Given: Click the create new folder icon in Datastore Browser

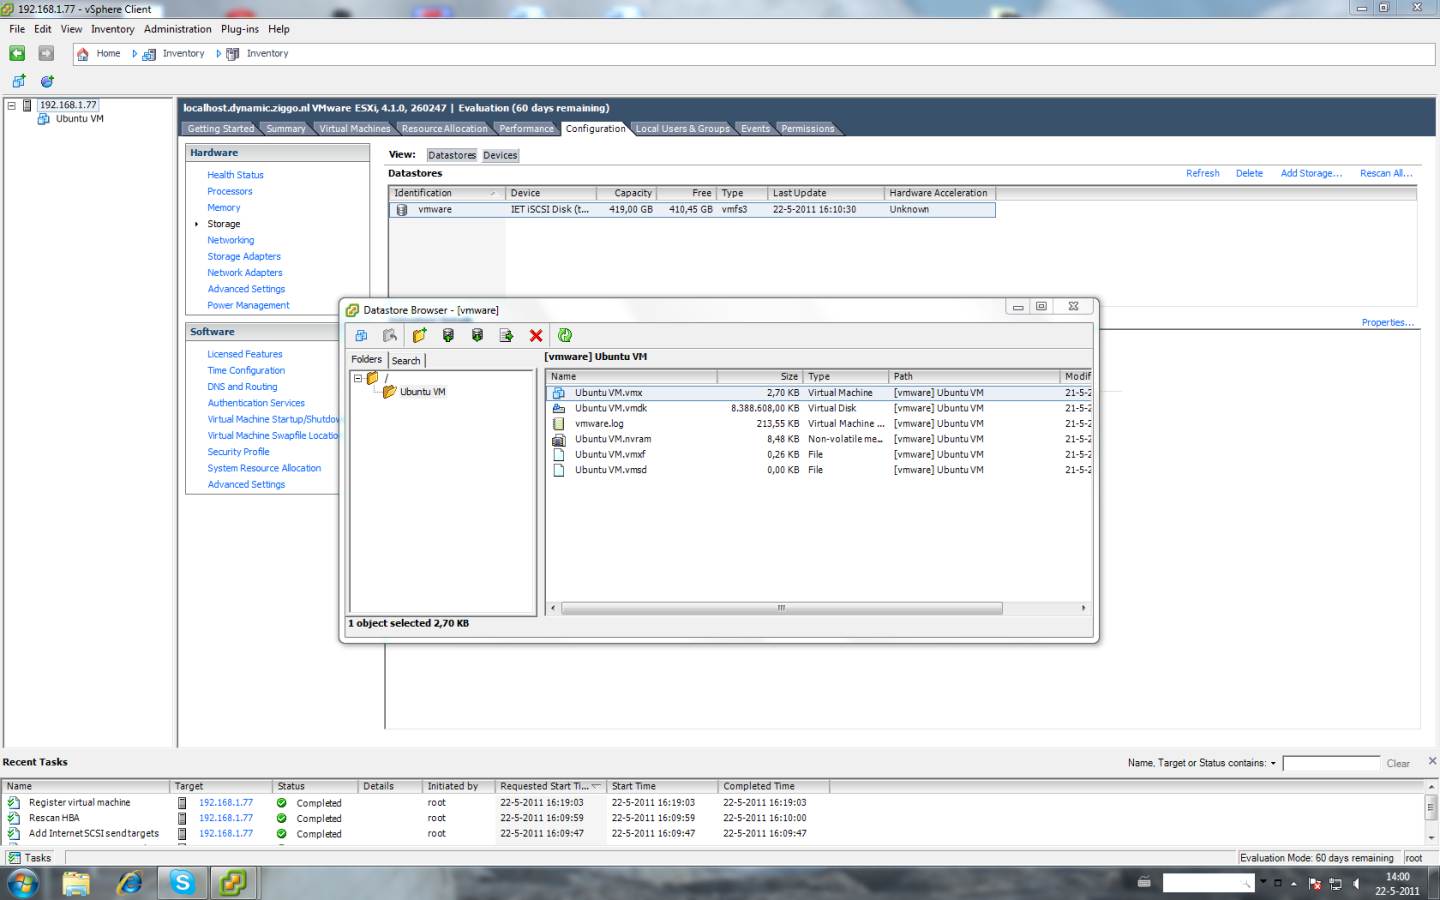Looking at the screenshot, I should [x=419, y=335].
